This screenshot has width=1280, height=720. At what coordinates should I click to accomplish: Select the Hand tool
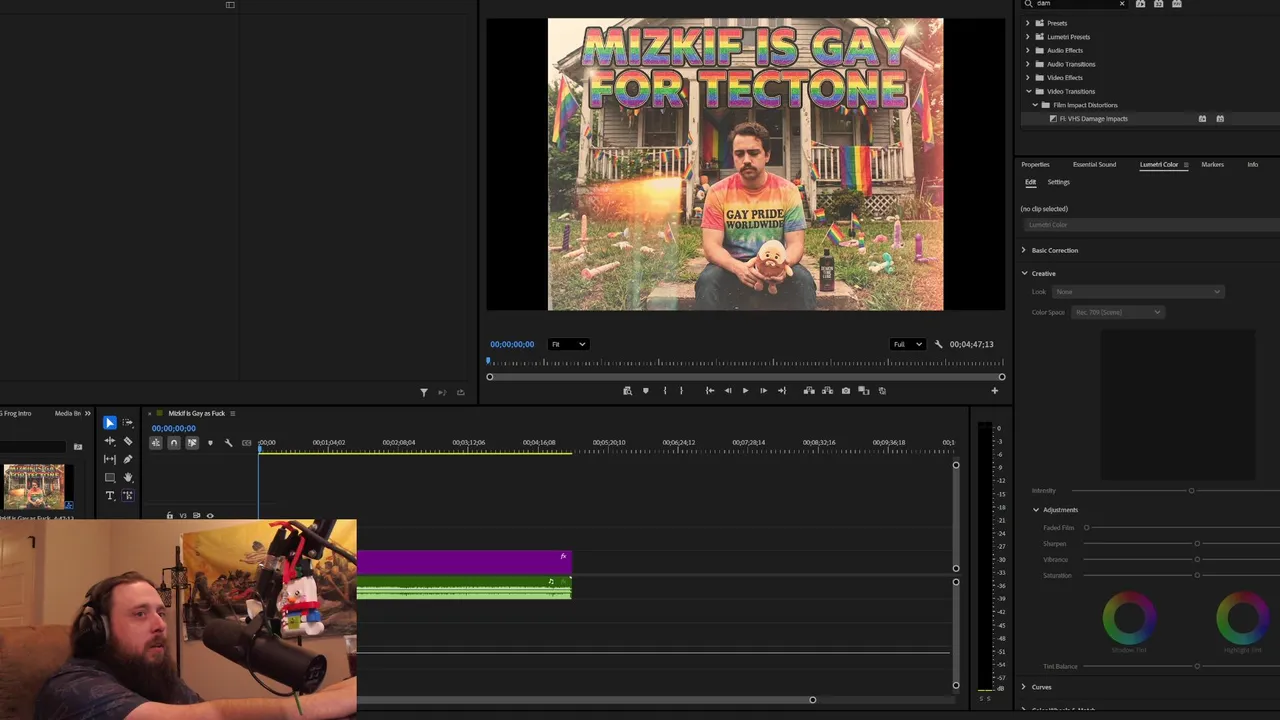(128, 477)
